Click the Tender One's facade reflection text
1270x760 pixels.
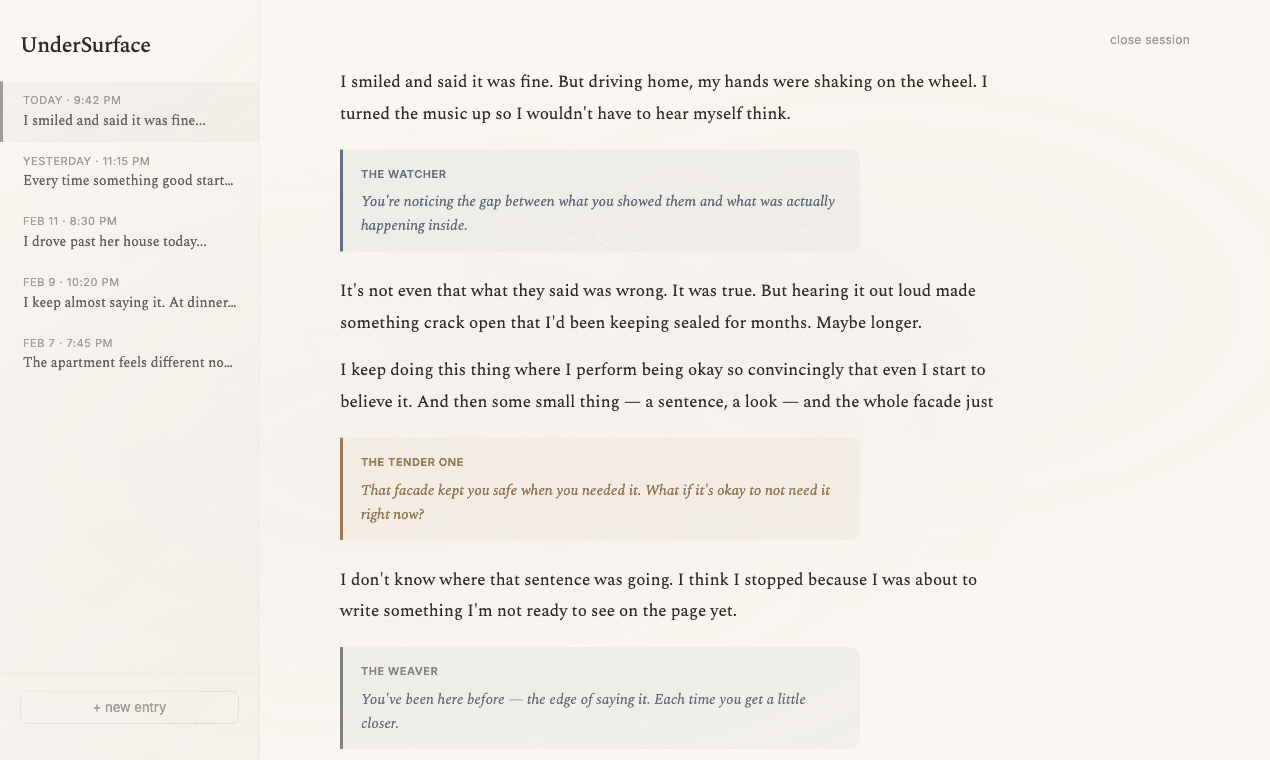(595, 502)
